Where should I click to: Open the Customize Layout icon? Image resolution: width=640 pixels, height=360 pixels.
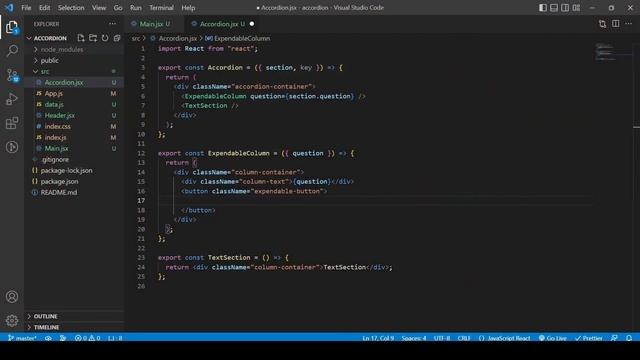[576, 8]
